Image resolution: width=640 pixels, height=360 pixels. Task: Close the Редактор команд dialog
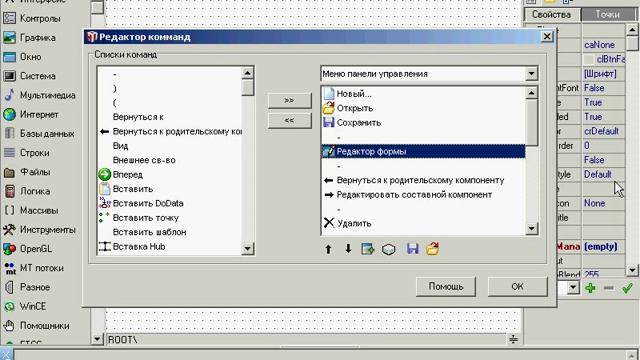547,37
